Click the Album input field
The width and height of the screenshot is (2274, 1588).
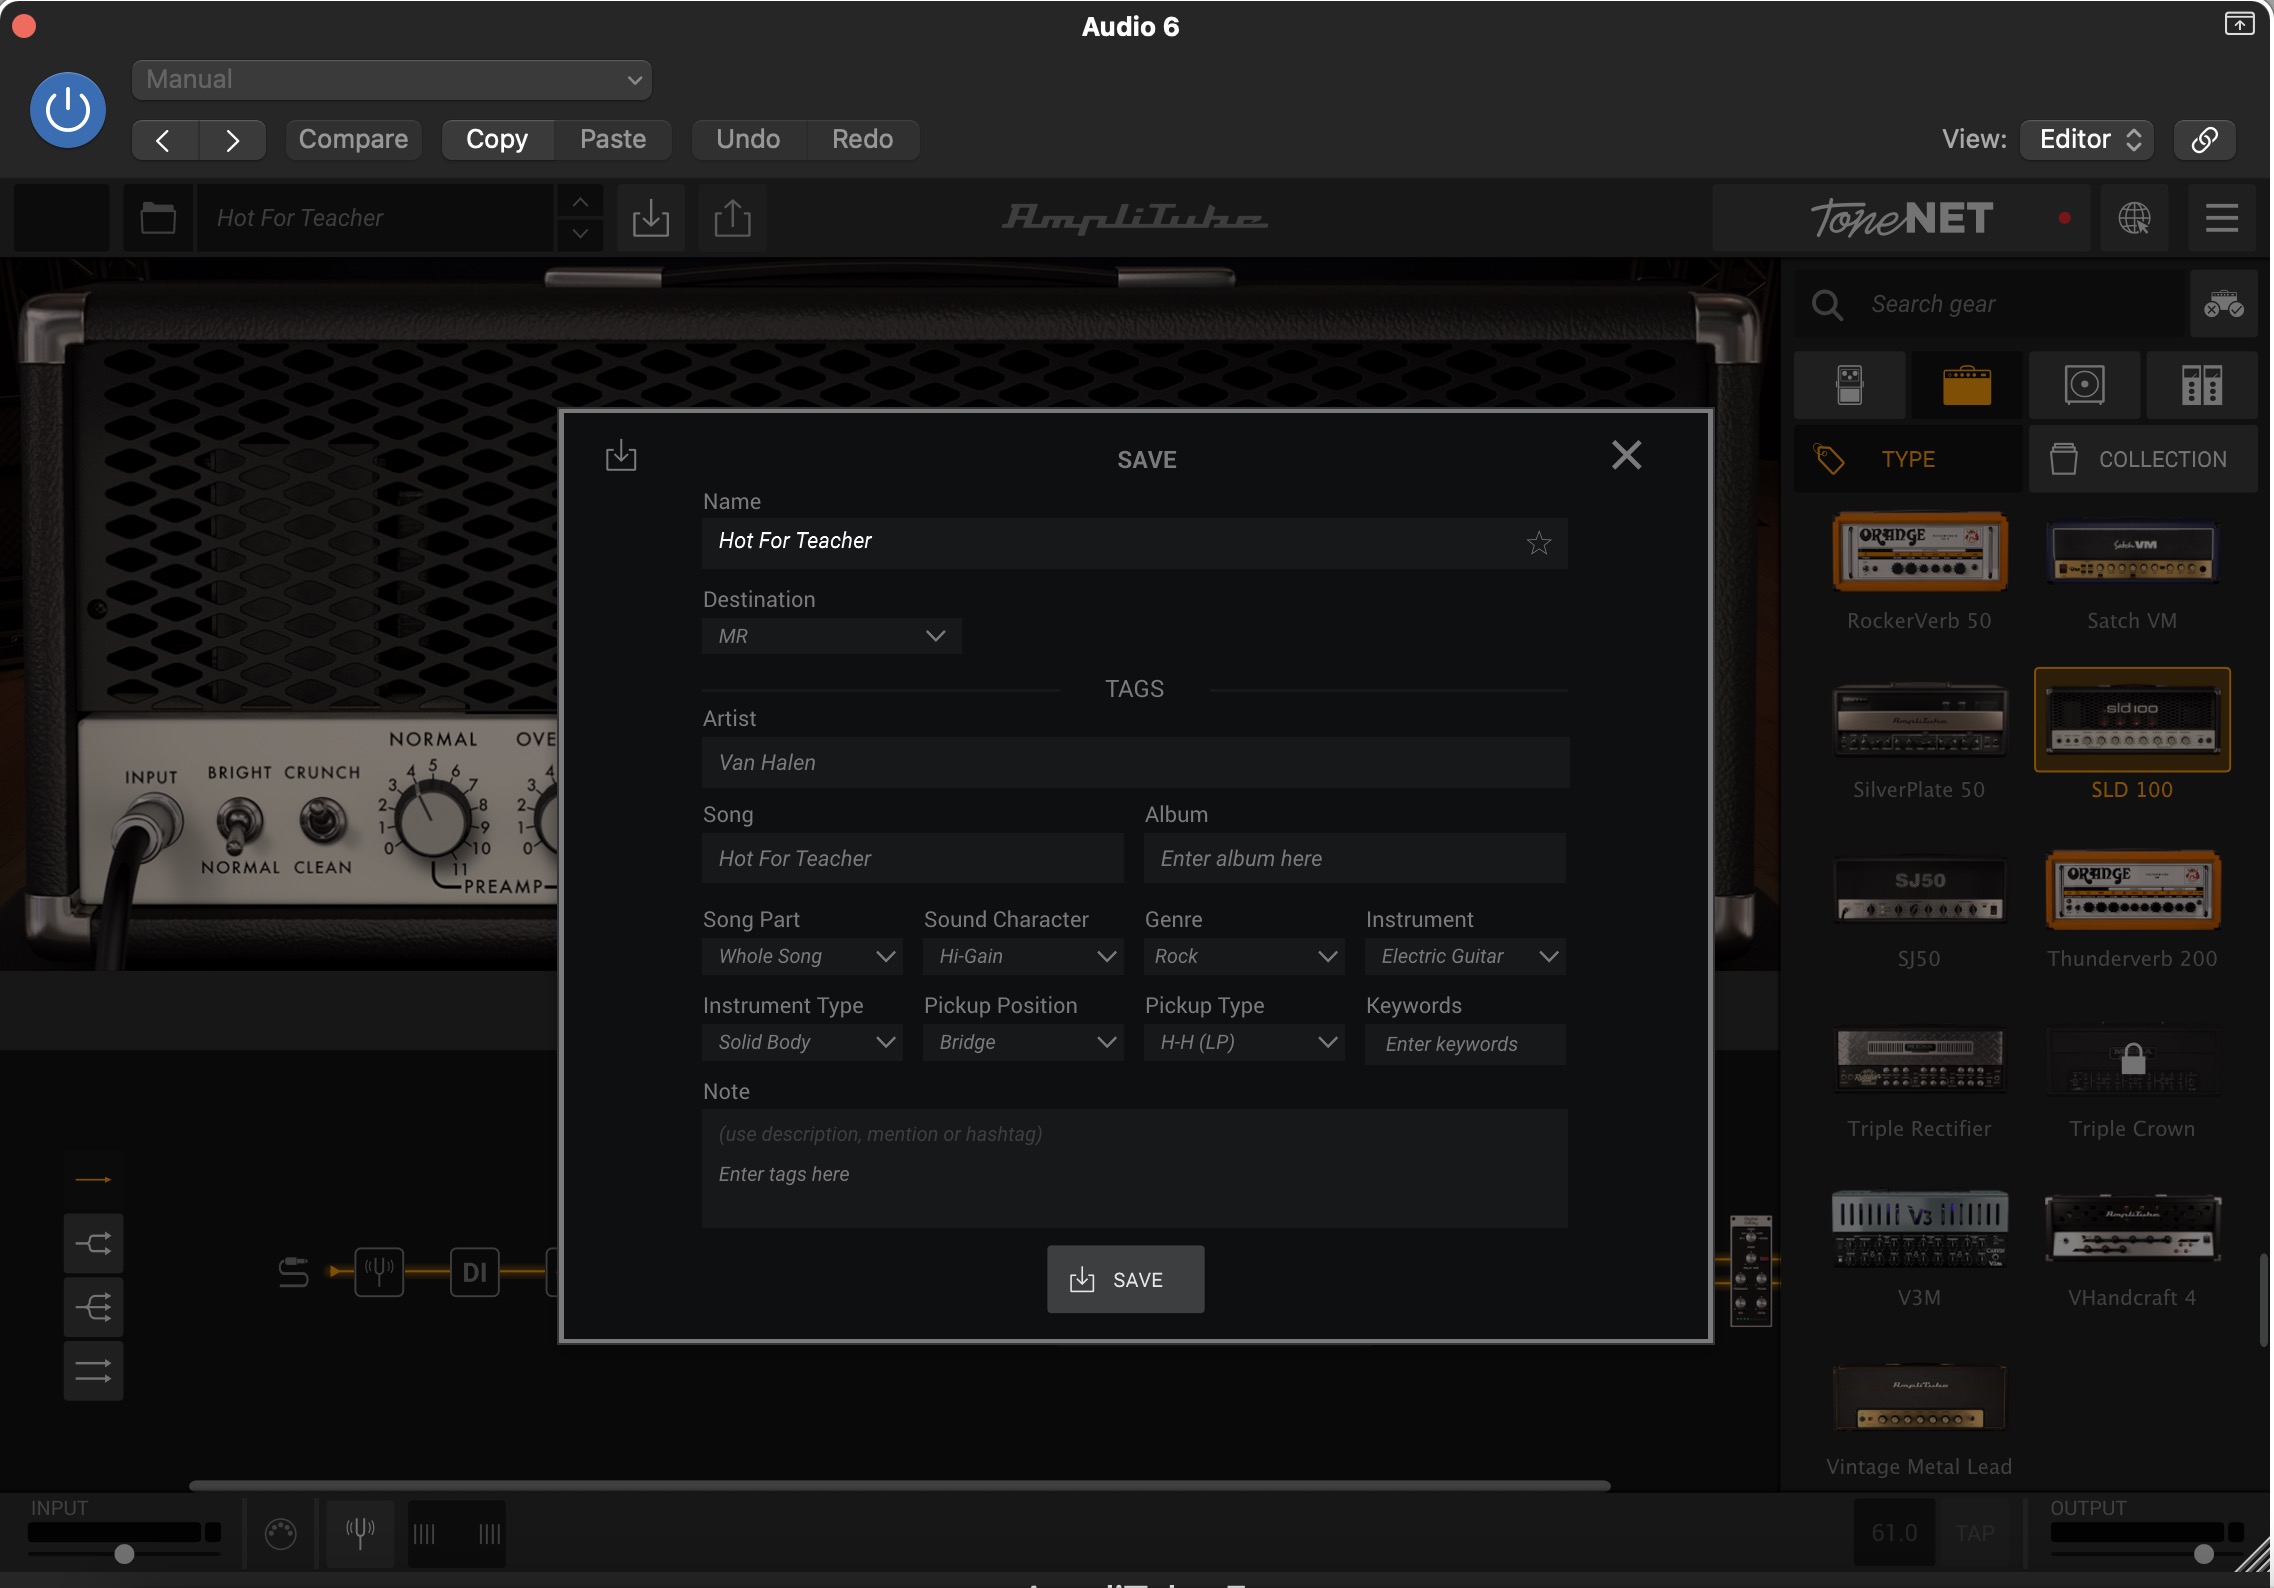click(1355, 858)
